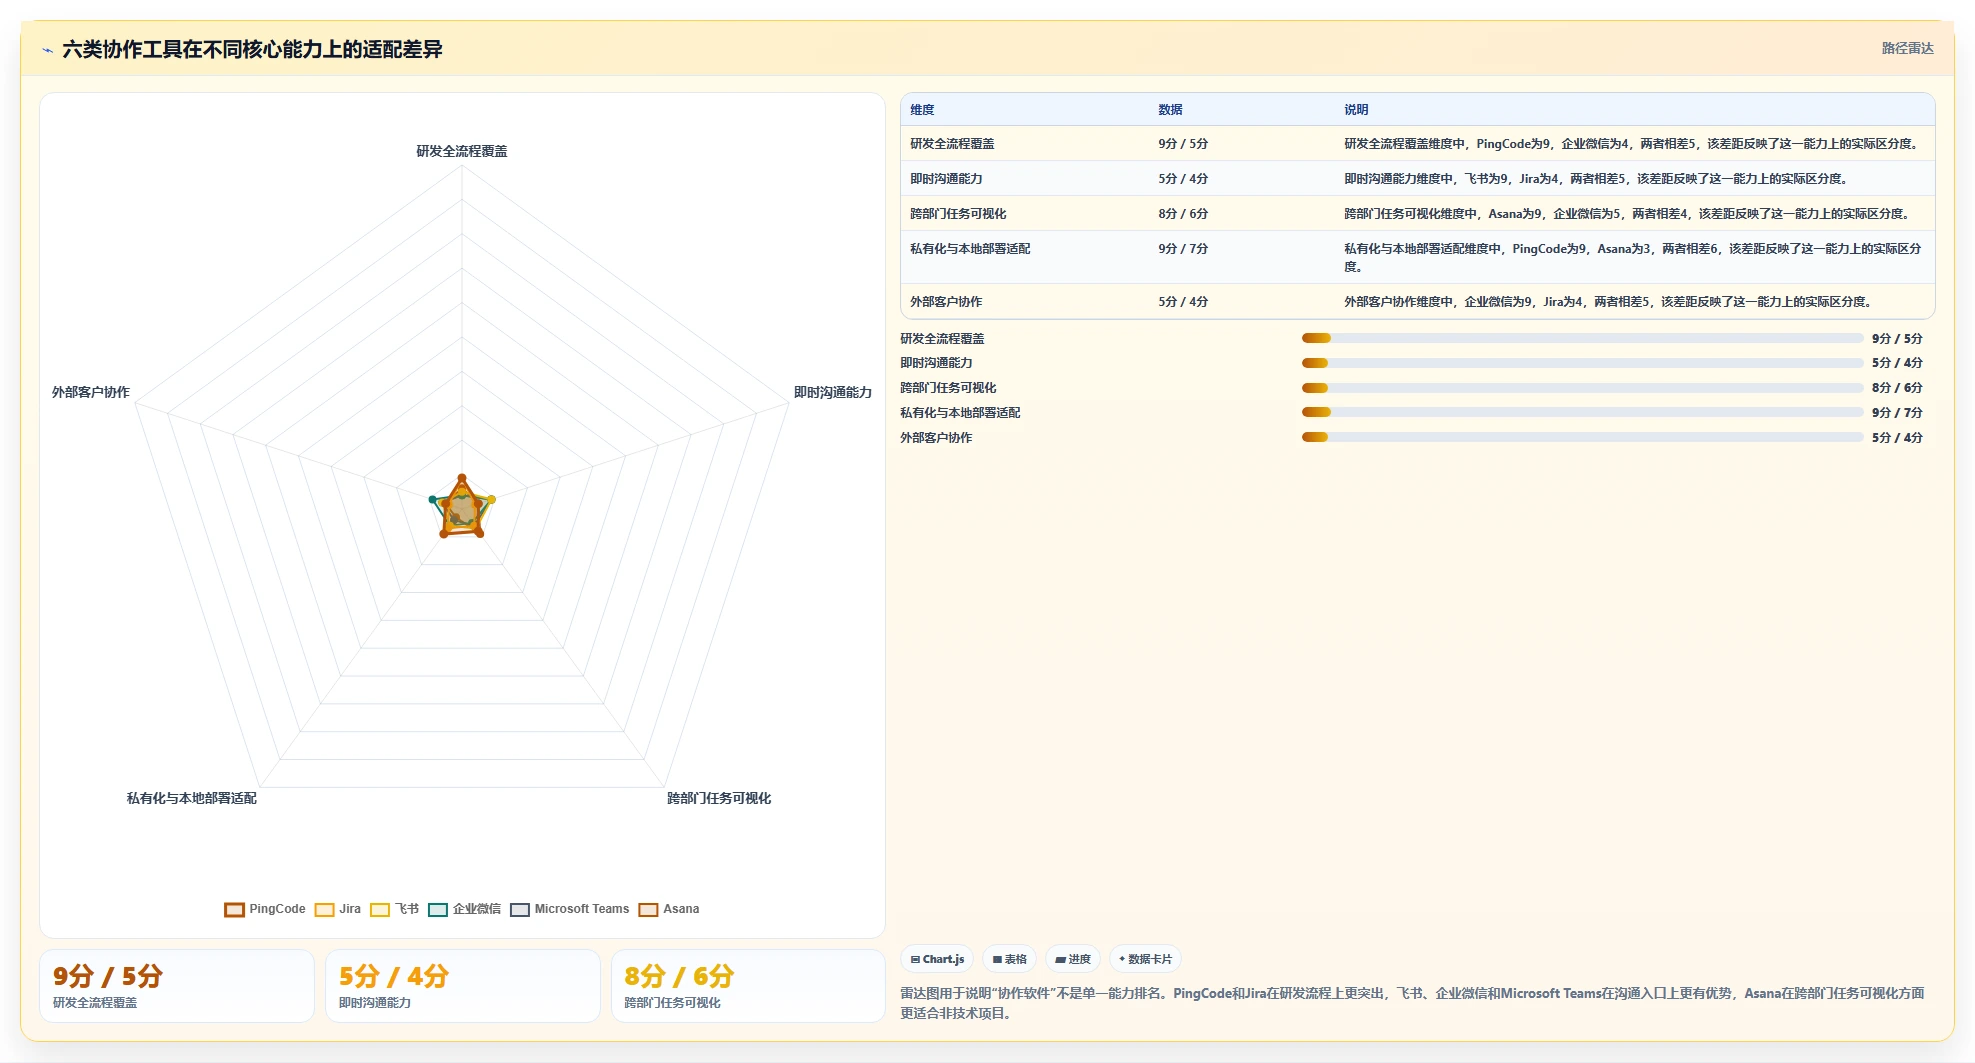Click table cell 研发全流程覆盖
Viewport: 1975px width, 1063px height.
952,144
